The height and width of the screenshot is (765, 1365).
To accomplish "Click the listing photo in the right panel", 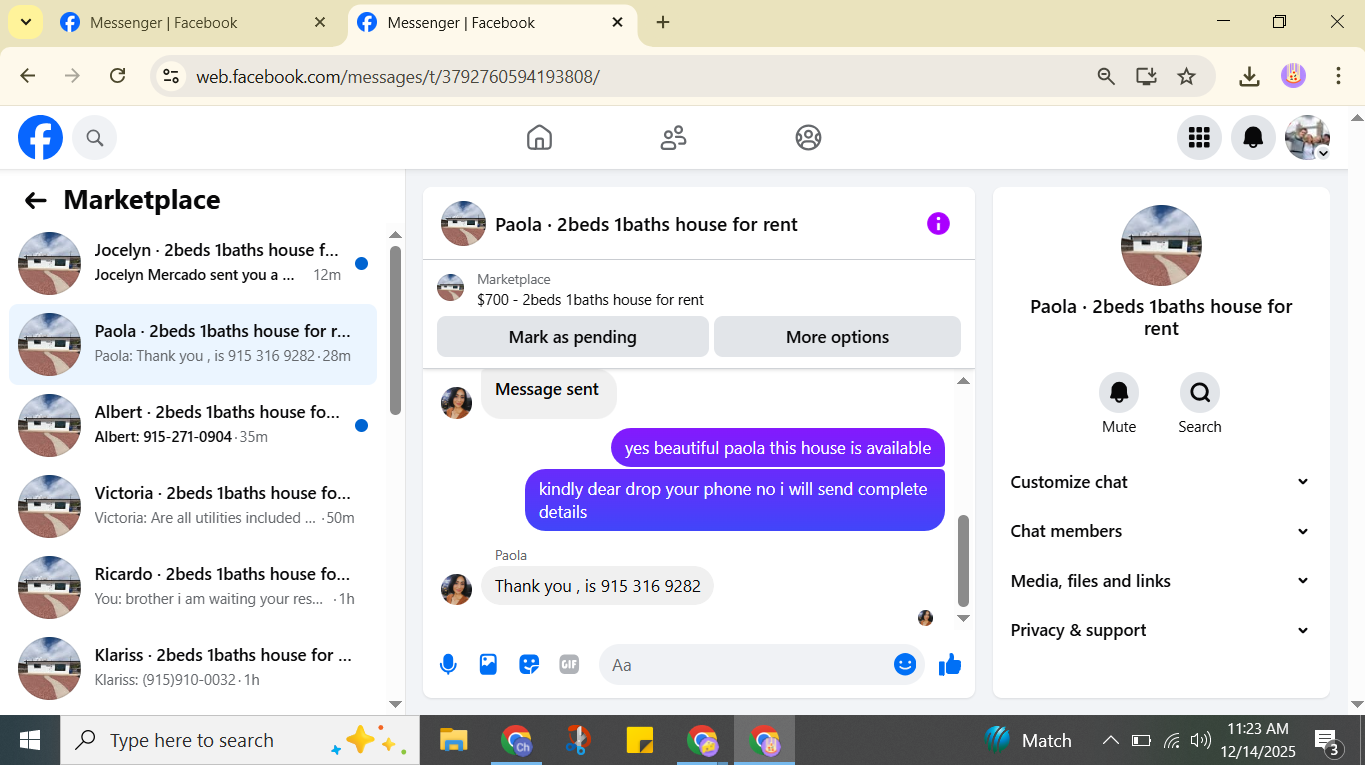I will (x=1161, y=246).
